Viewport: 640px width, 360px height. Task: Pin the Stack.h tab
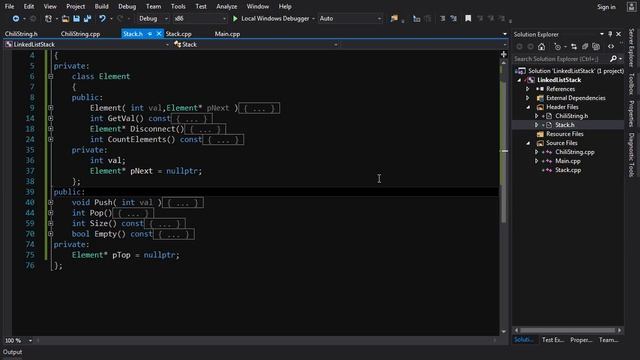150,34
